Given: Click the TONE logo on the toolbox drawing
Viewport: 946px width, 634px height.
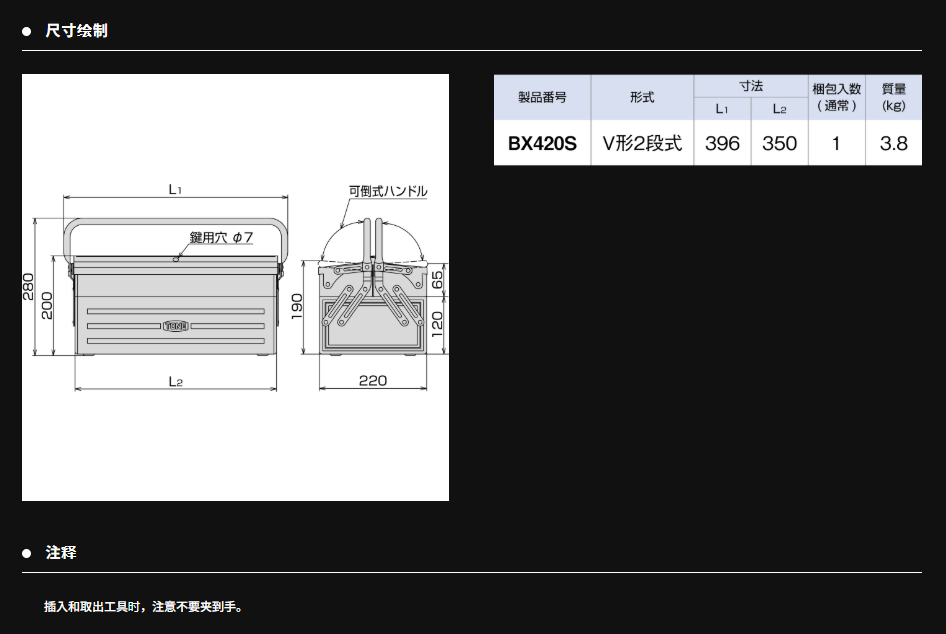Looking at the screenshot, I should point(176,325).
